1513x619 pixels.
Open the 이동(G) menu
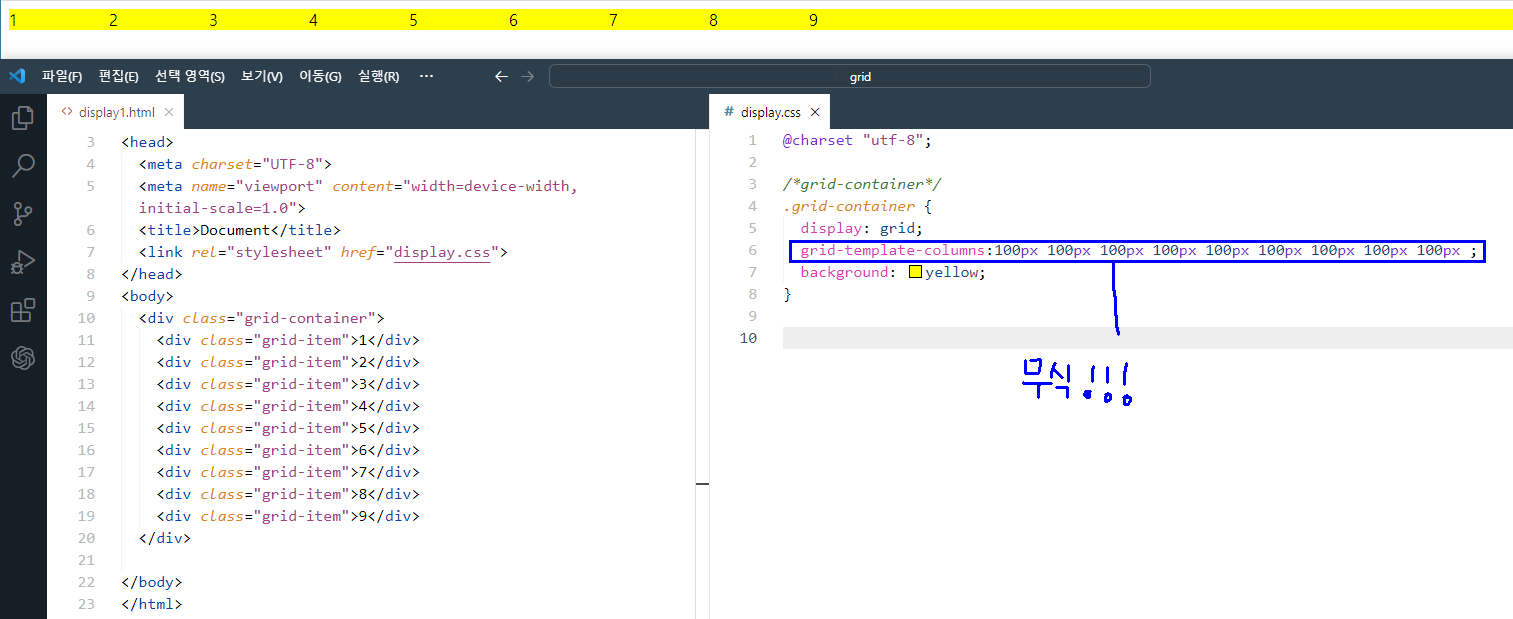320,76
